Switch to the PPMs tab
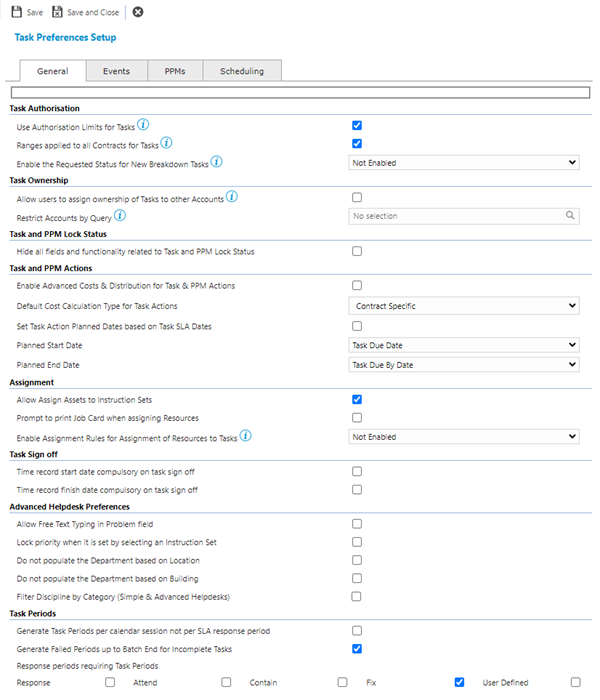 point(174,71)
